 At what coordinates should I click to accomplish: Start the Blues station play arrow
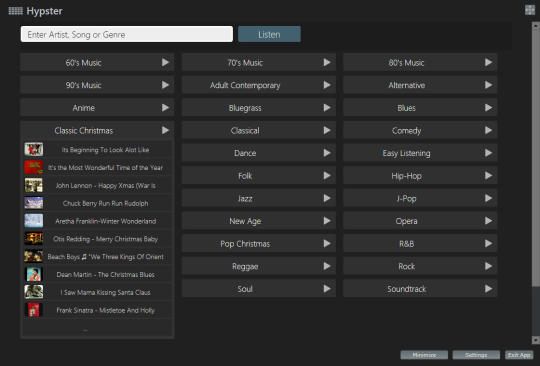tap(488, 108)
